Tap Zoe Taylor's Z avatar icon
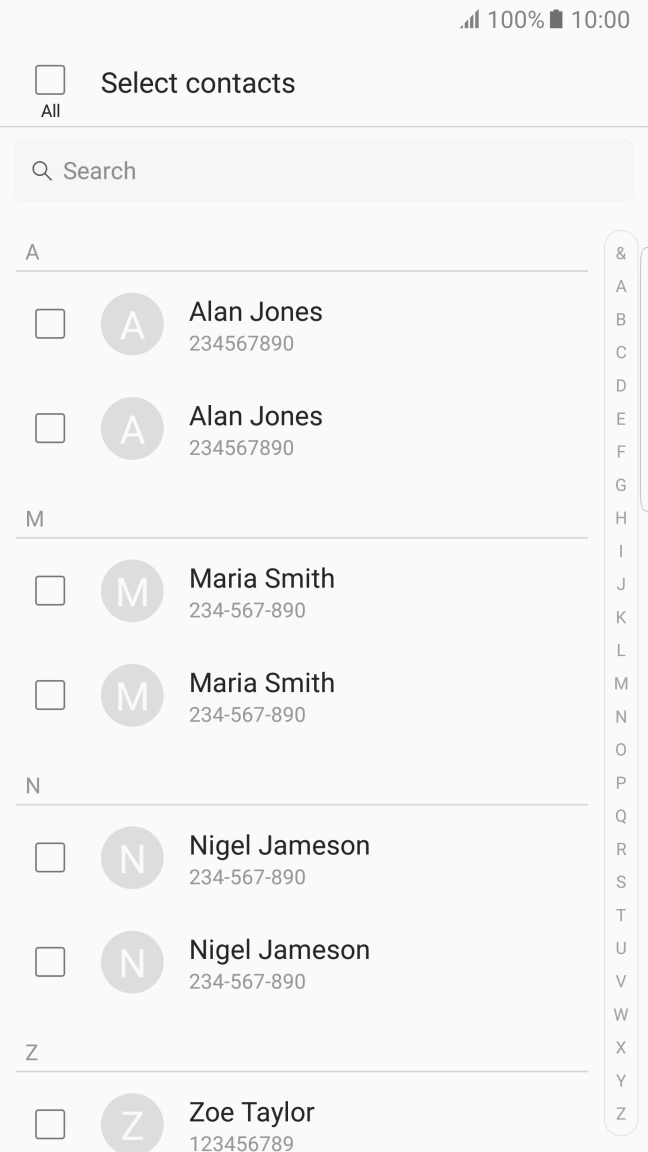The image size is (648, 1152). [132, 1124]
